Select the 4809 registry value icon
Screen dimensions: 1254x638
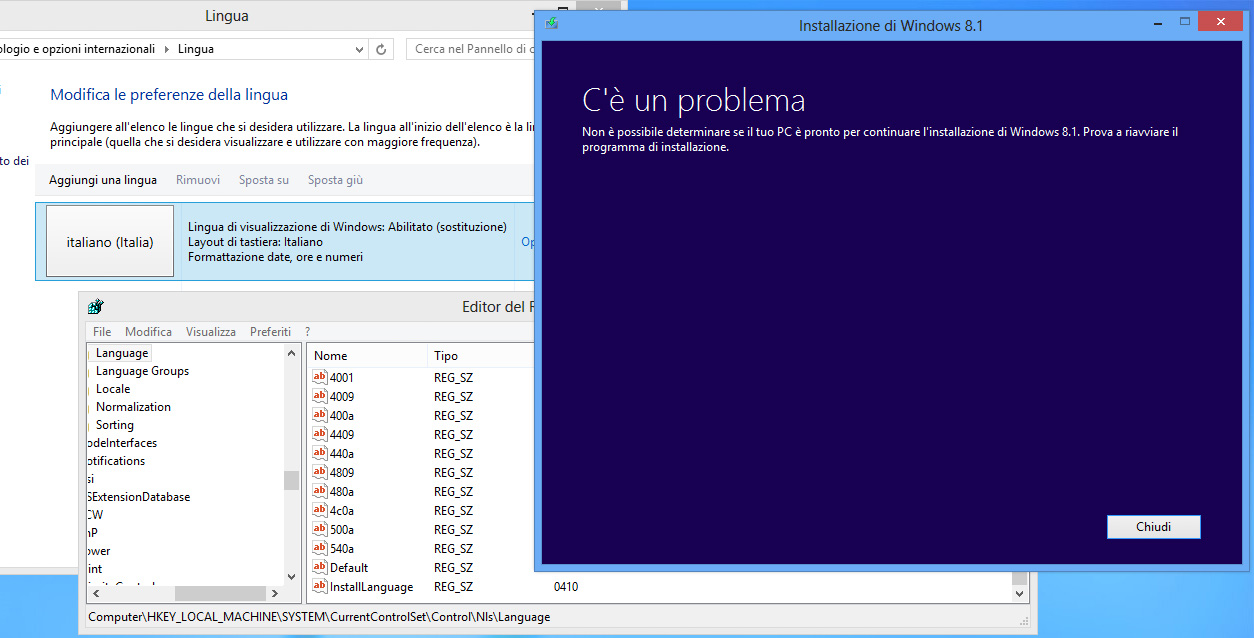[320, 472]
